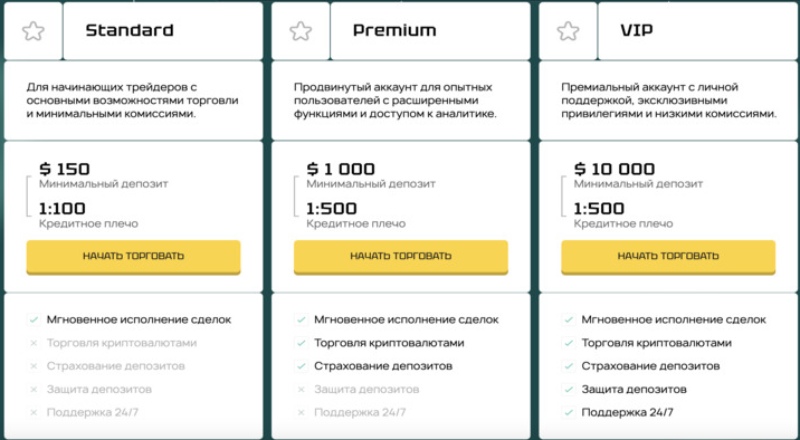This screenshot has height=440, width=800.
Task: Click the X icon next to Premium's Защита депозитов
Action: [301, 389]
